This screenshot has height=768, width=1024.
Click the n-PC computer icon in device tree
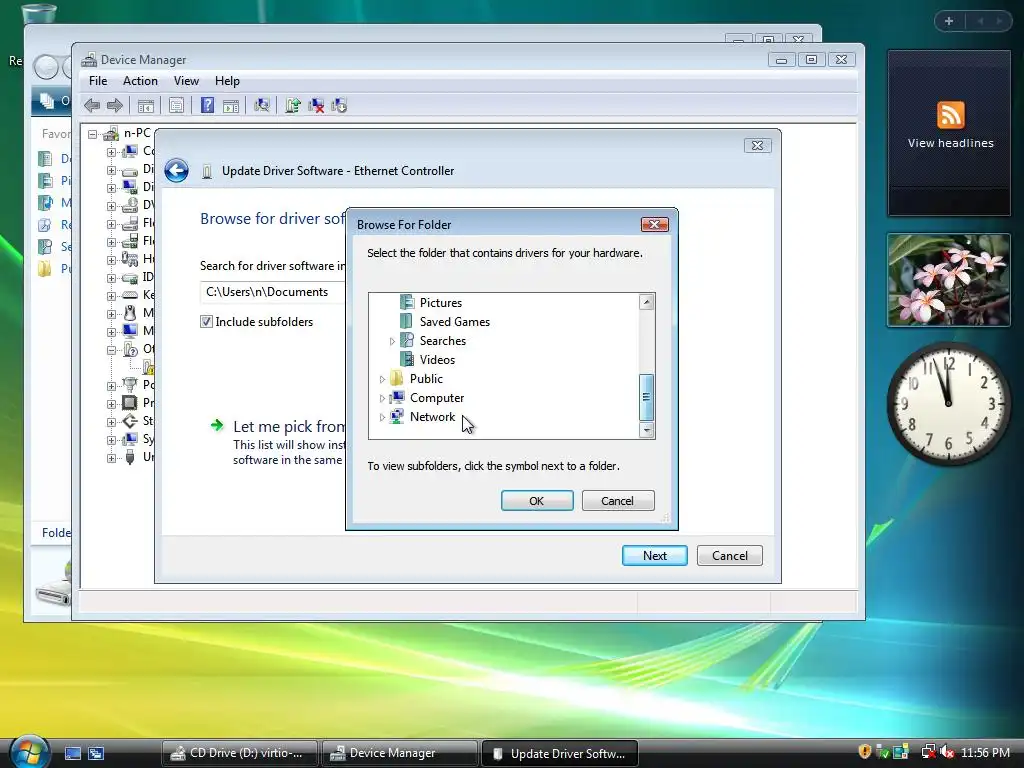[112, 133]
